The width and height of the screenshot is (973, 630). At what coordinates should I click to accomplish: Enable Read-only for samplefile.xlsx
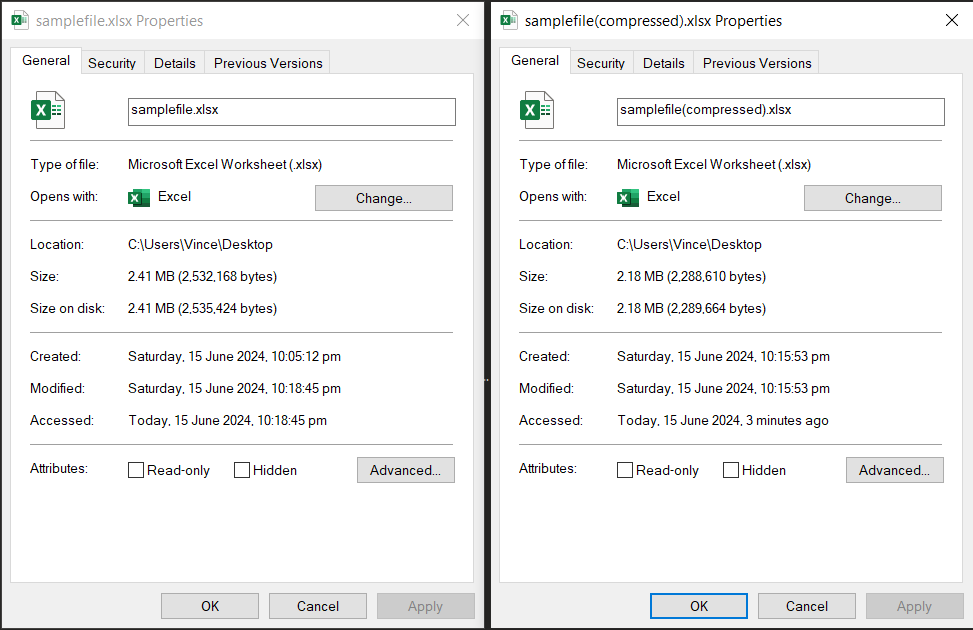pyautogui.click(x=135, y=469)
